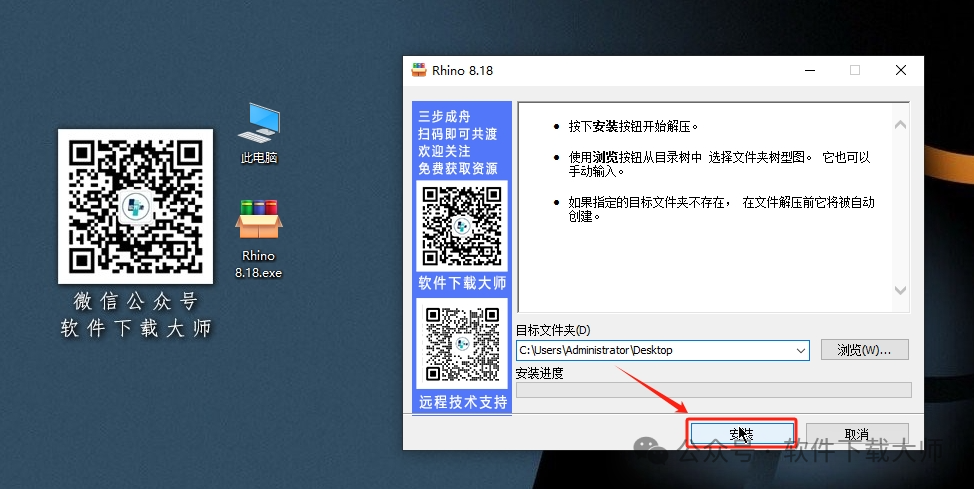Click the upper QR code in the installer sidebar
The width and height of the screenshot is (974, 489).
(462, 226)
